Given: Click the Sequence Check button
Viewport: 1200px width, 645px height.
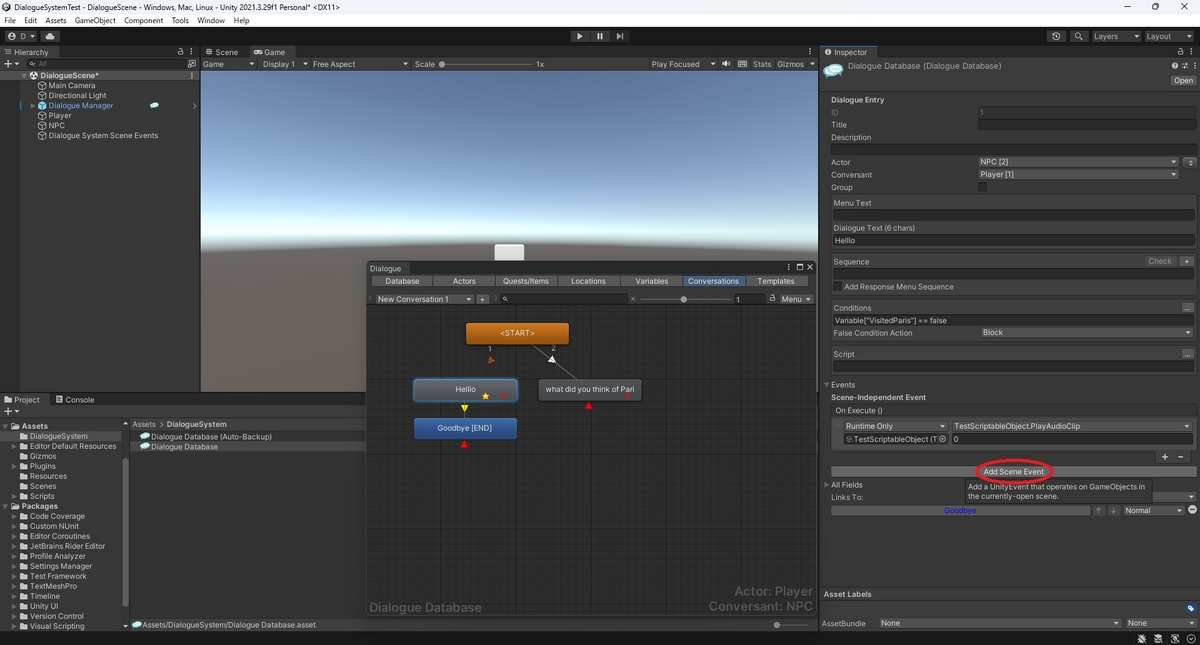Looking at the screenshot, I should pyautogui.click(x=1160, y=261).
